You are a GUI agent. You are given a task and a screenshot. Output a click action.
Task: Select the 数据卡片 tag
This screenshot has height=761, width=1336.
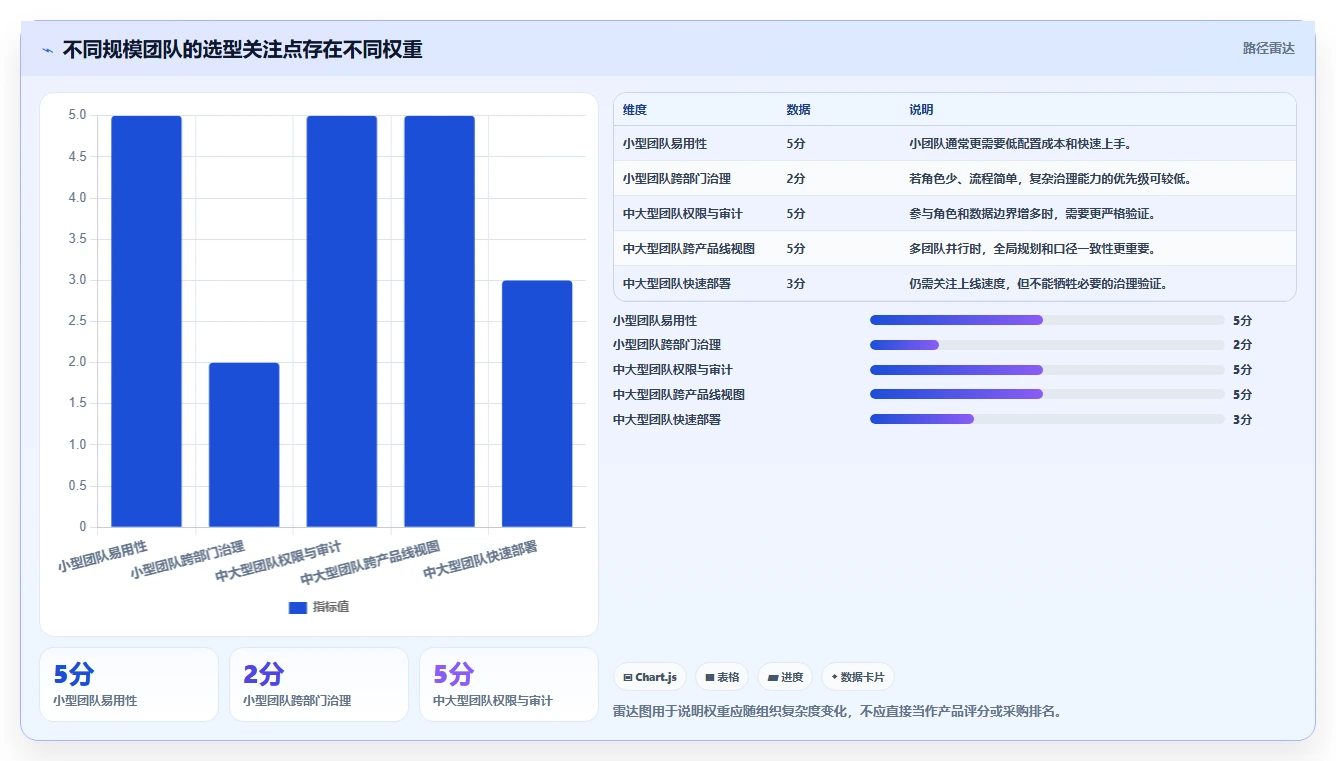(858, 677)
